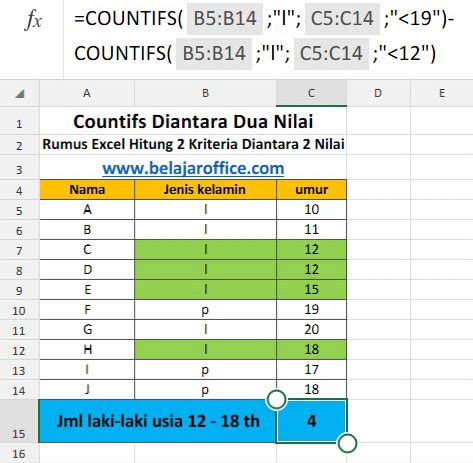Screen dimensions: 473x463
Task: Click age cell '20' in row 11
Action: click(x=311, y=330)
